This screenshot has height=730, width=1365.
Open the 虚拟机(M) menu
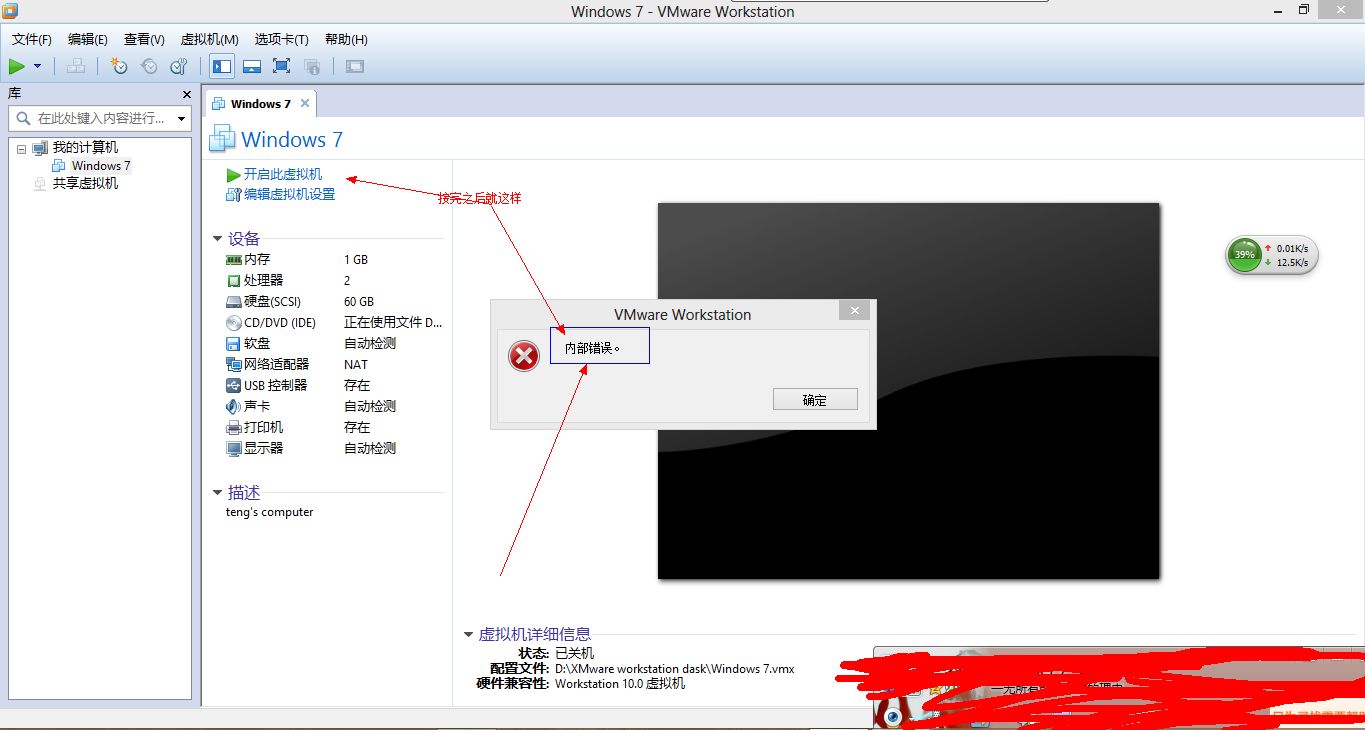209,39
